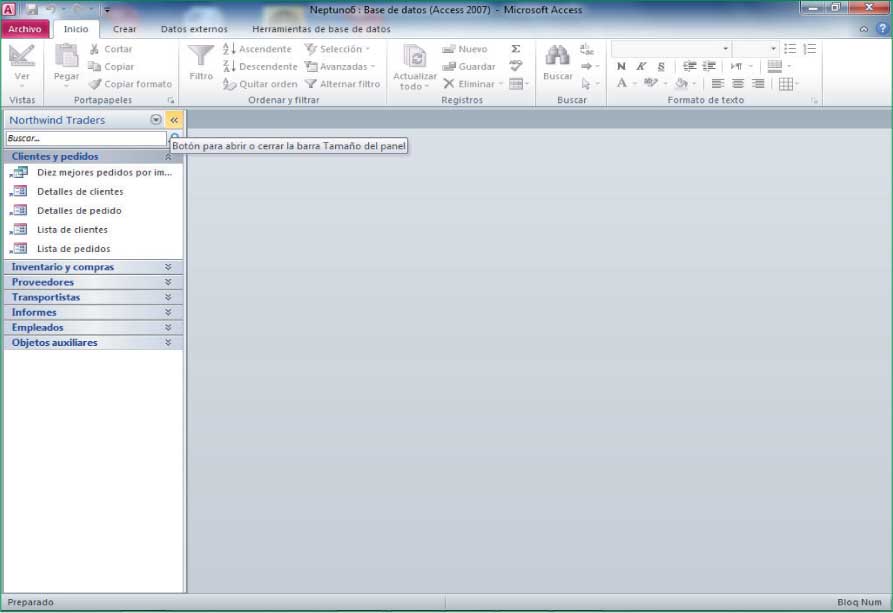Image resolution: width=893 pixels, height=613 pixels.
Task: Open Herramientas de base de datos tab
Action: (321, 29)
